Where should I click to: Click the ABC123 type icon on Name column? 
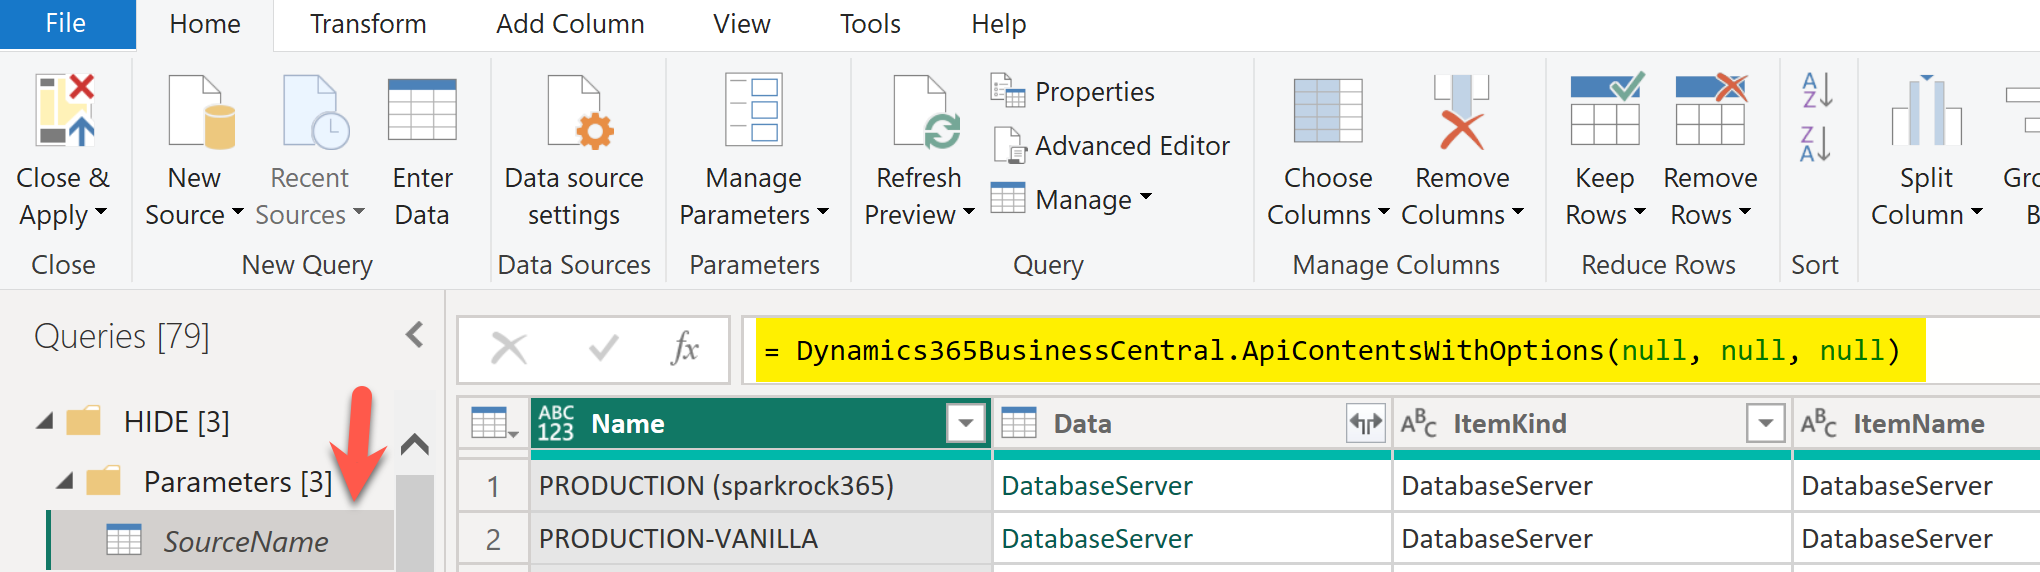click(556, 423)
